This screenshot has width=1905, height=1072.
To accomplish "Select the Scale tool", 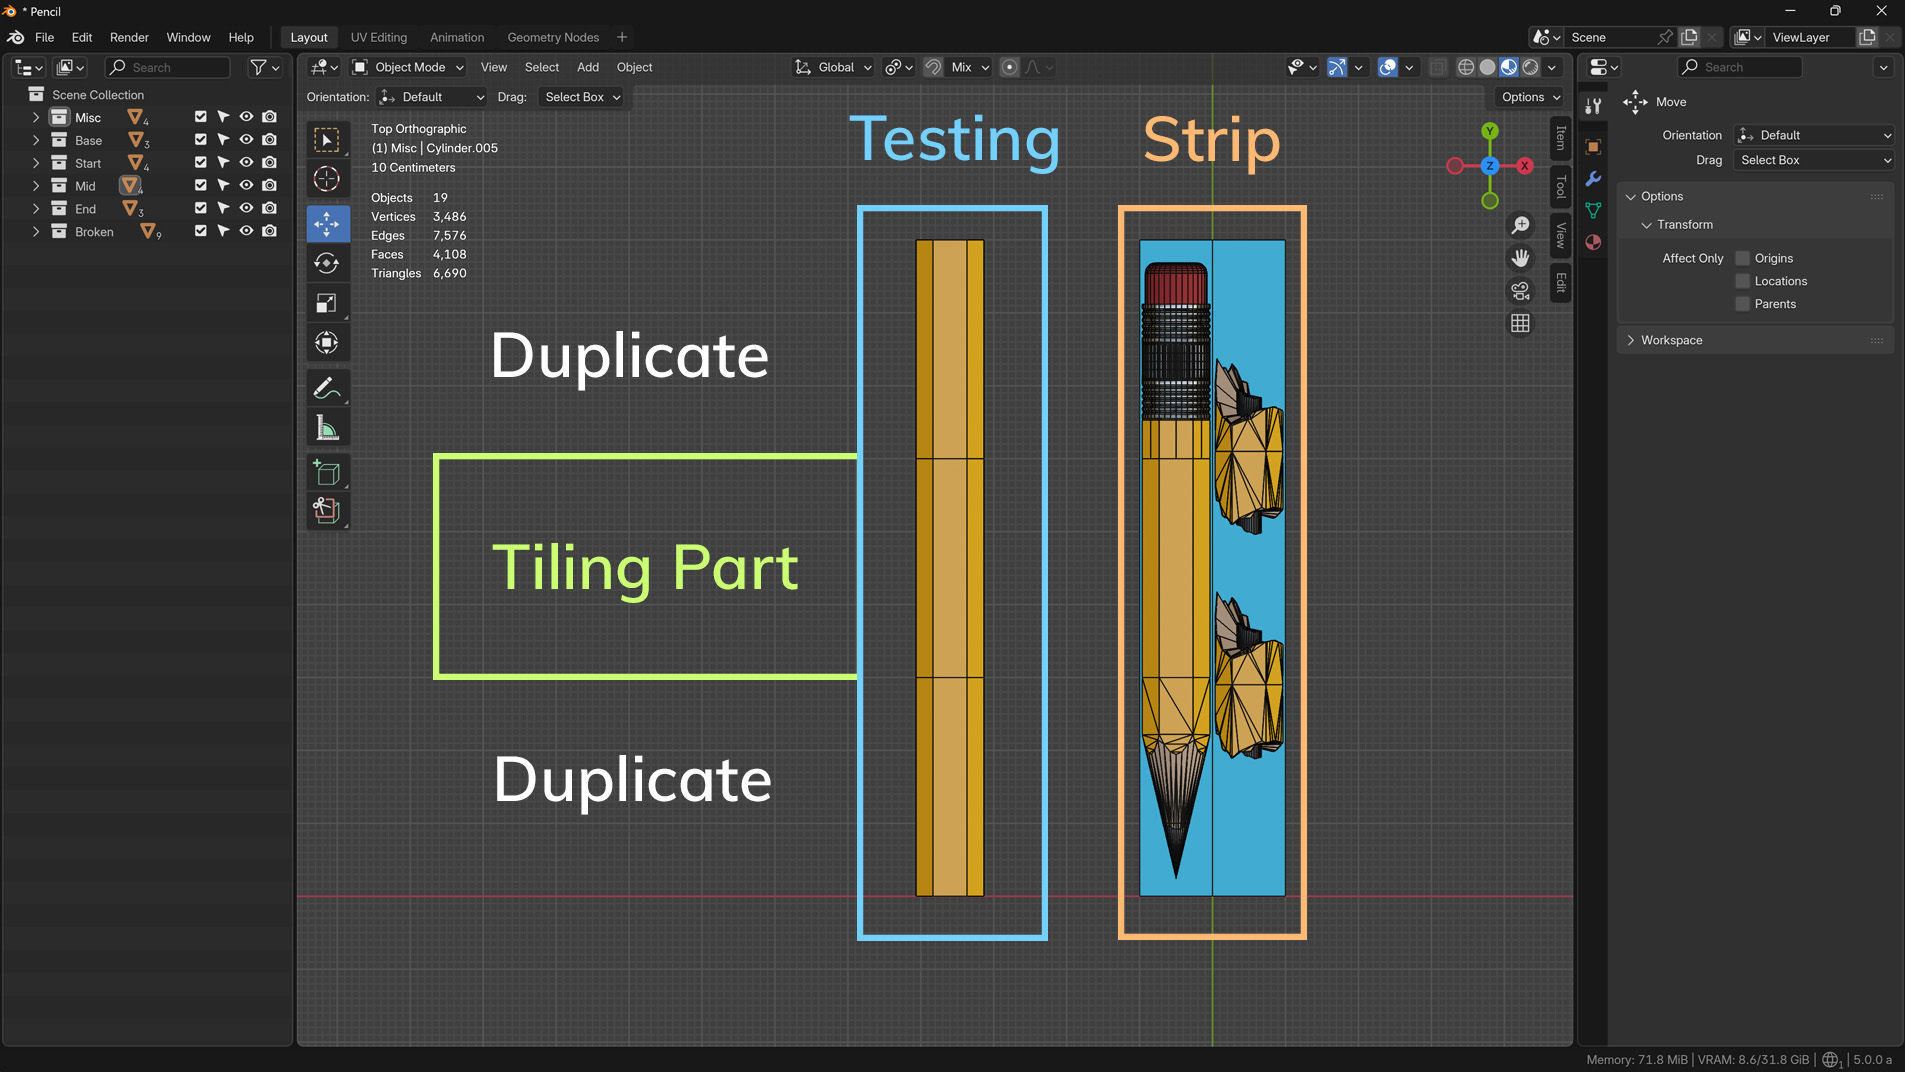I will 327,303.
